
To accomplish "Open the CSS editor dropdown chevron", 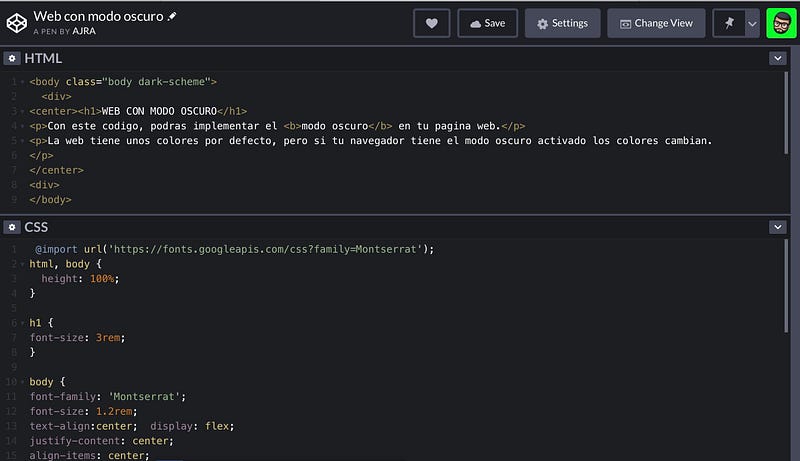I will (x=777, y=227).
